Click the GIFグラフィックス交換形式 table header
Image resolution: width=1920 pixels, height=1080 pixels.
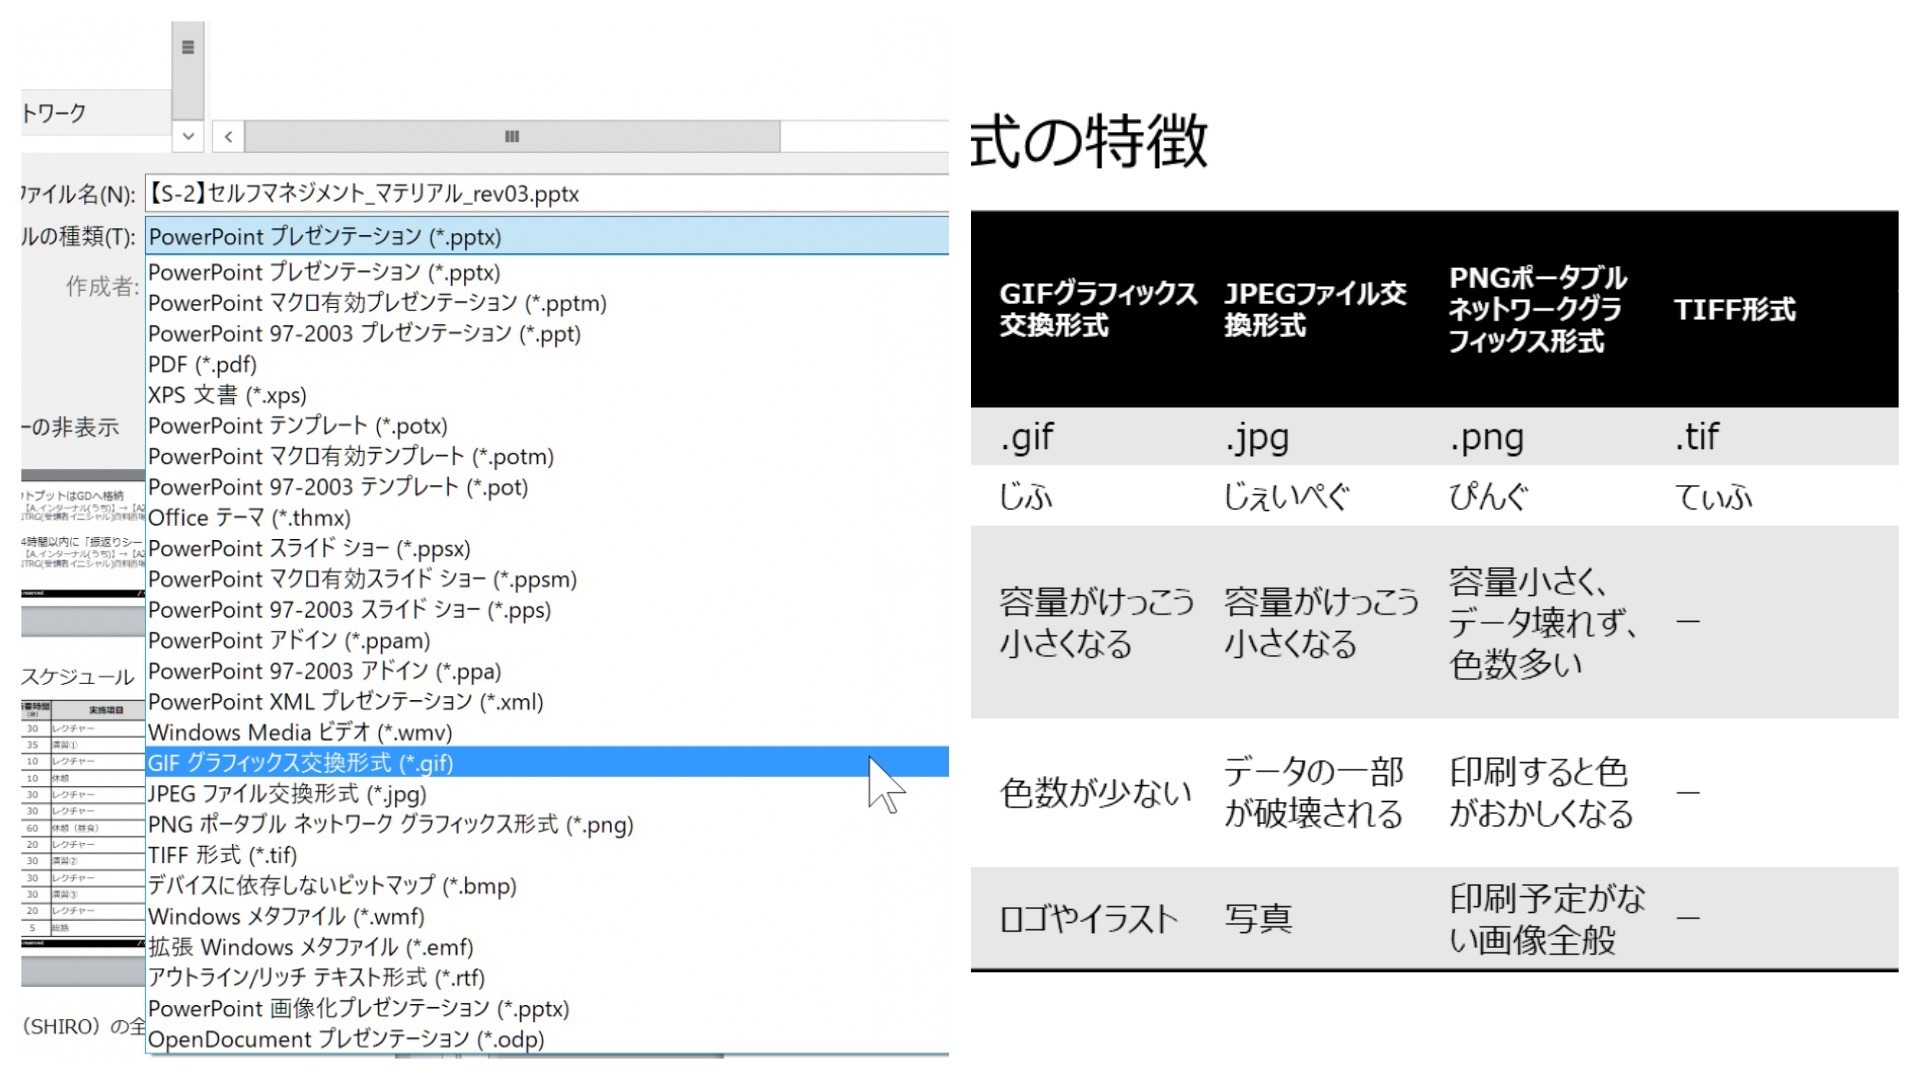coord(1098,309)
